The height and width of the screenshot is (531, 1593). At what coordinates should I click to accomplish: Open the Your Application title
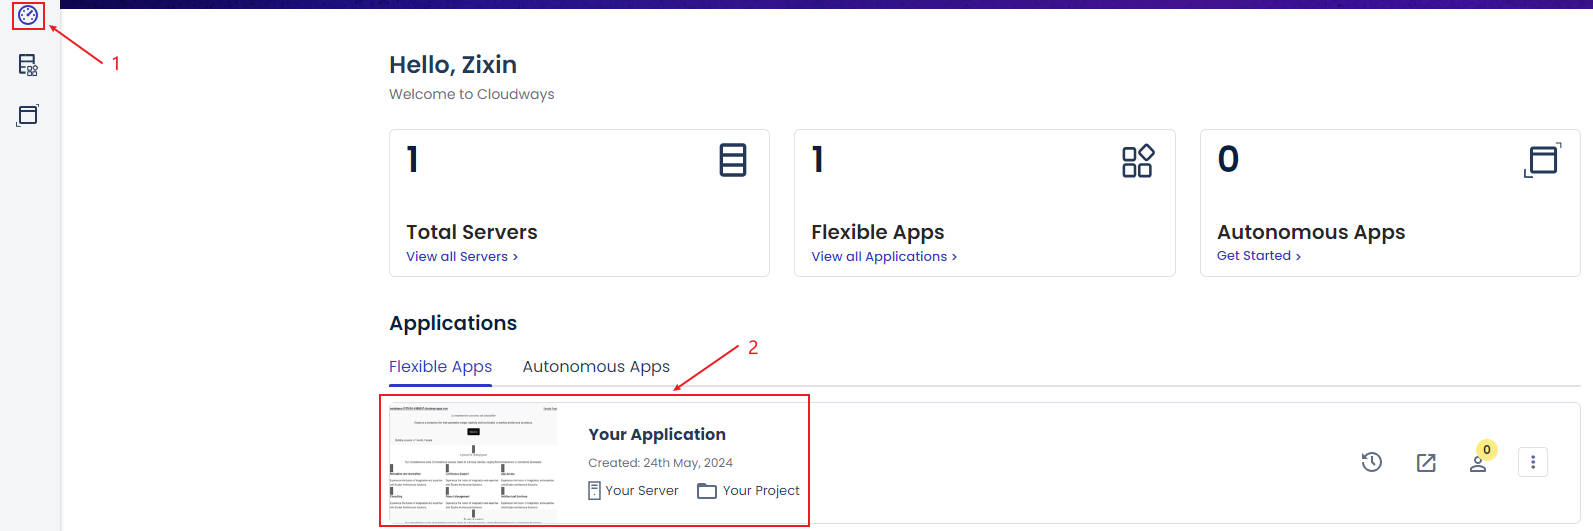coord(657,434)
